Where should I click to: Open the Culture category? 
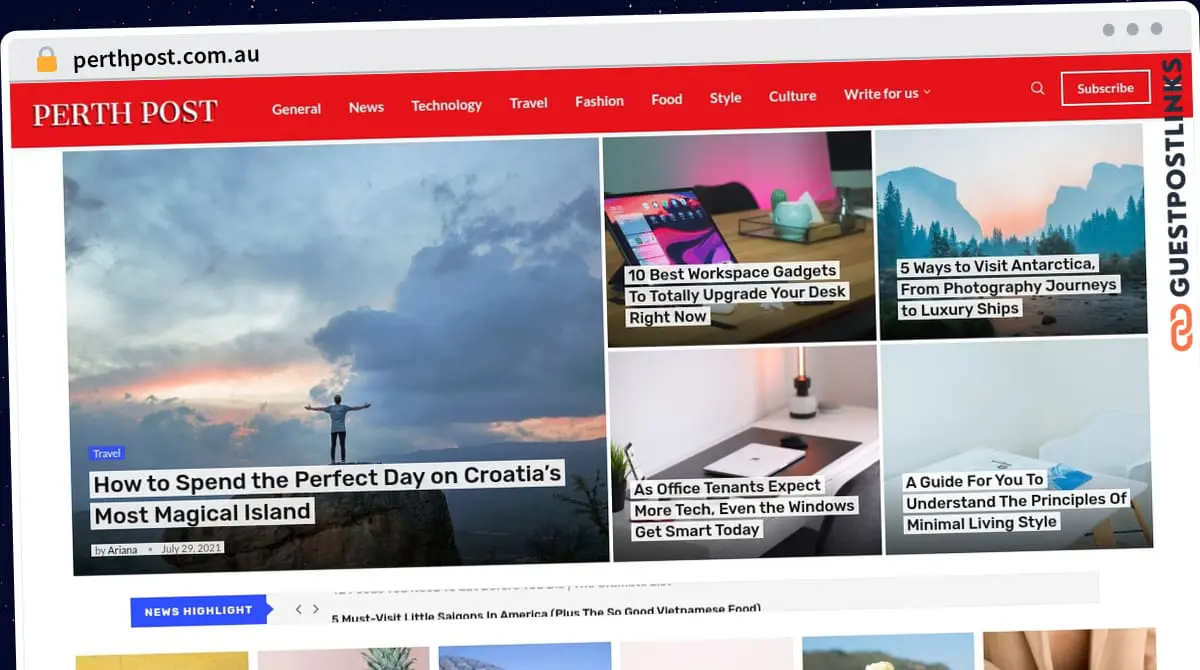pos(792,96)
